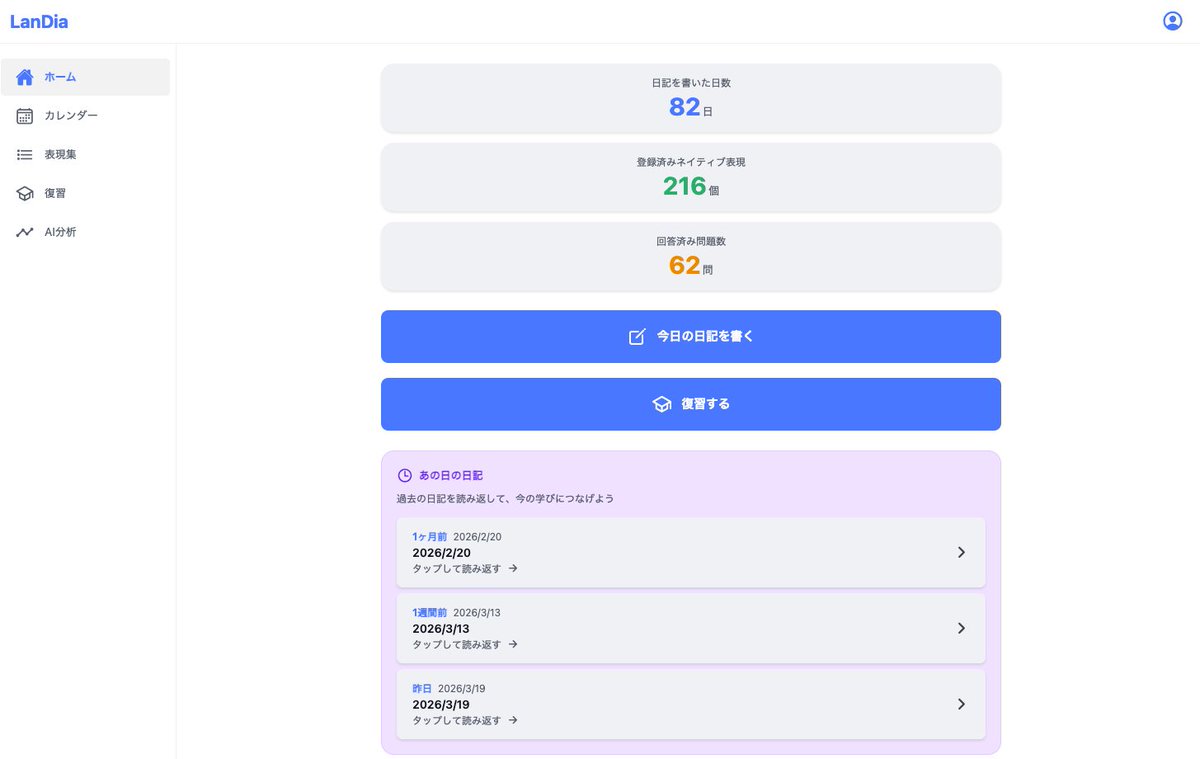Open the user account profile icon
This screenshot has width=1200, height=759.
coord(1172,21)
